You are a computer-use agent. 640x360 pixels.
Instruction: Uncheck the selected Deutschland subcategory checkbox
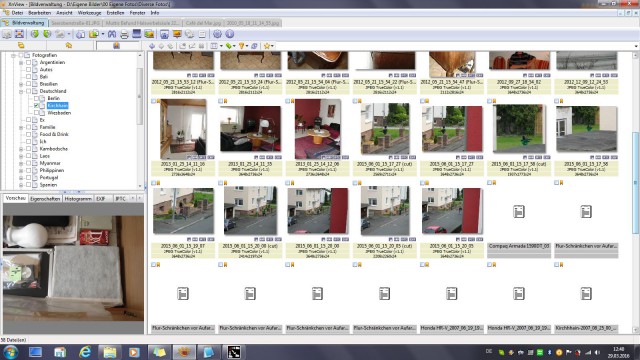coord(36,106)
